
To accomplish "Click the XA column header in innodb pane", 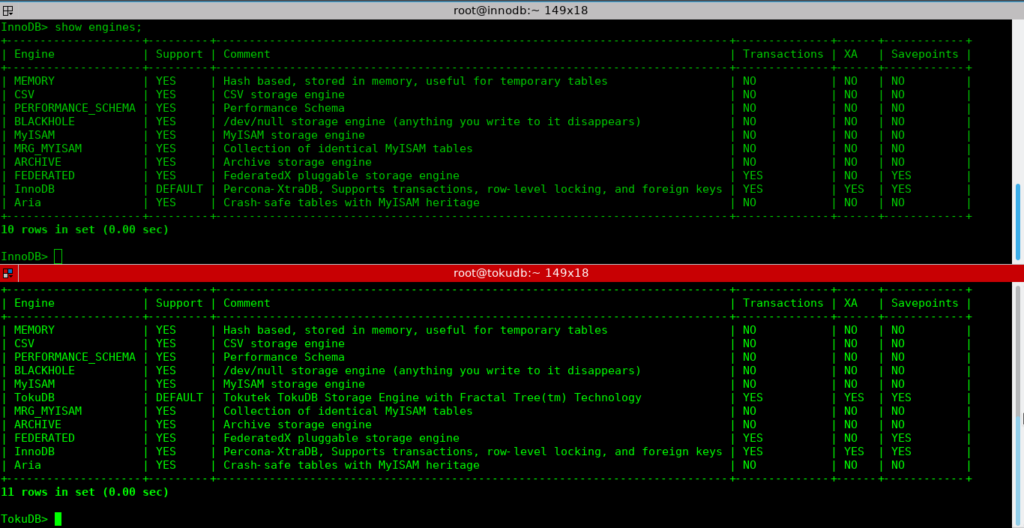I will tap(850, 54).
